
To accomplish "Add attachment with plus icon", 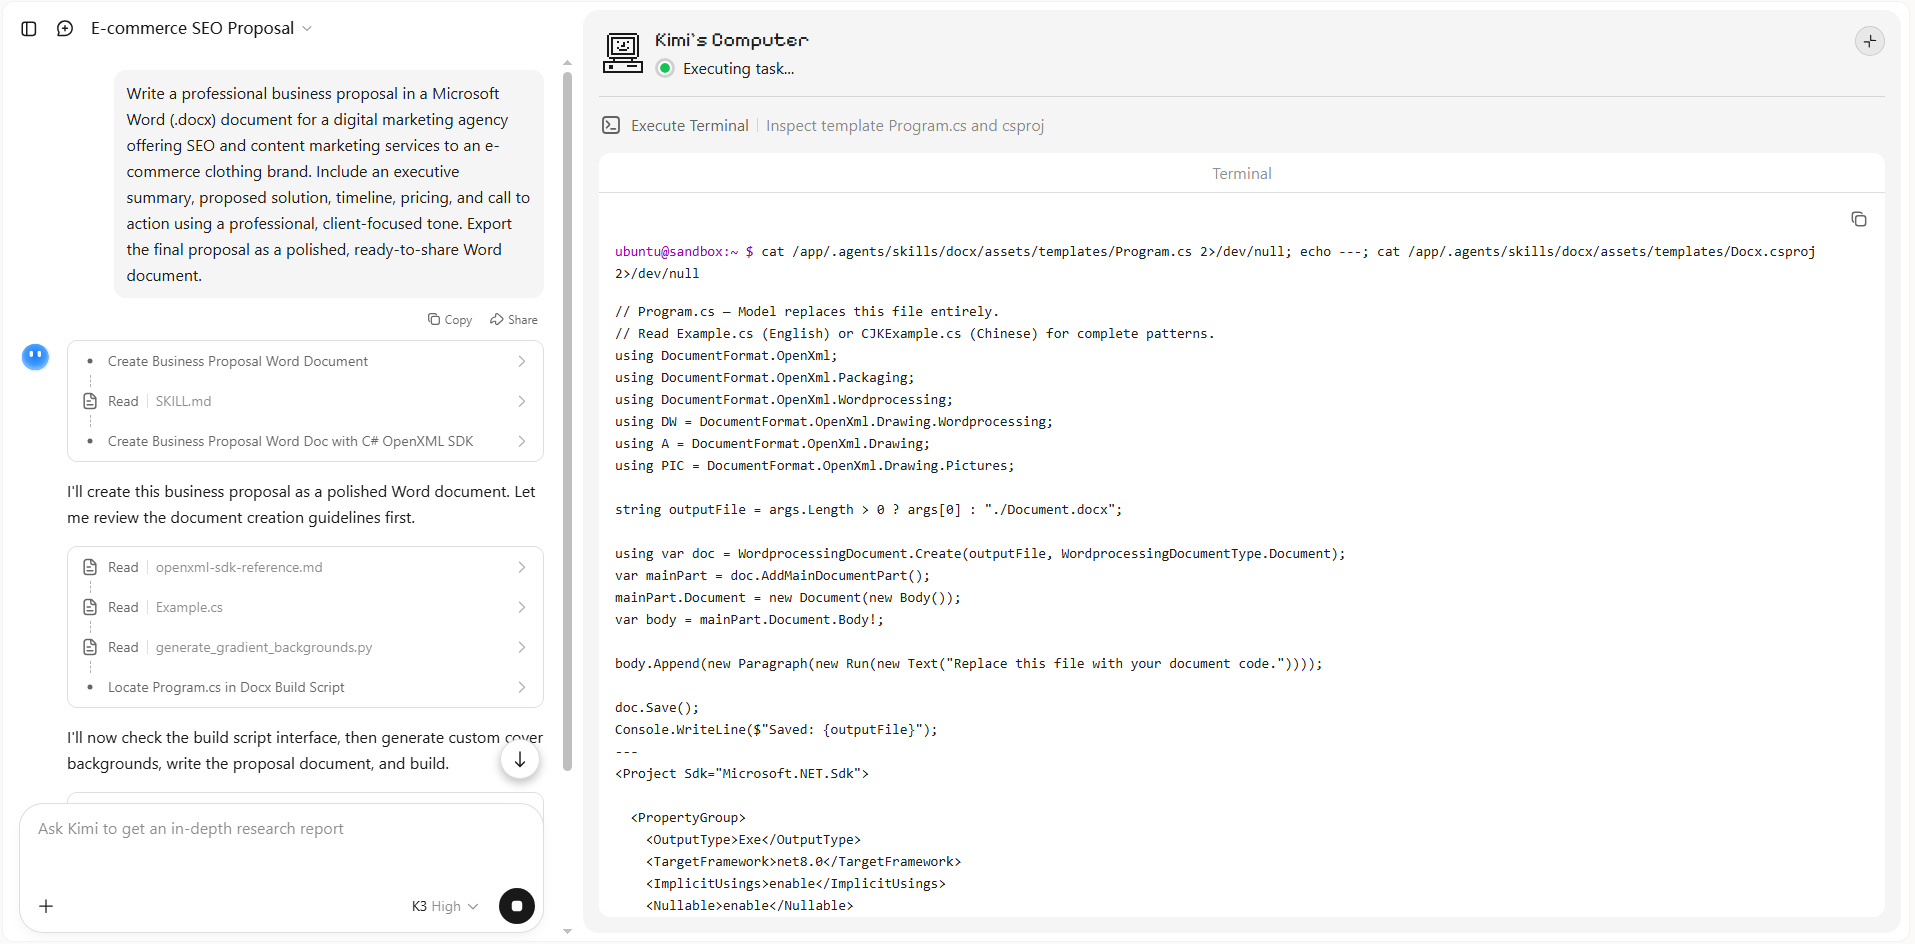I will [x=46, y=907].
